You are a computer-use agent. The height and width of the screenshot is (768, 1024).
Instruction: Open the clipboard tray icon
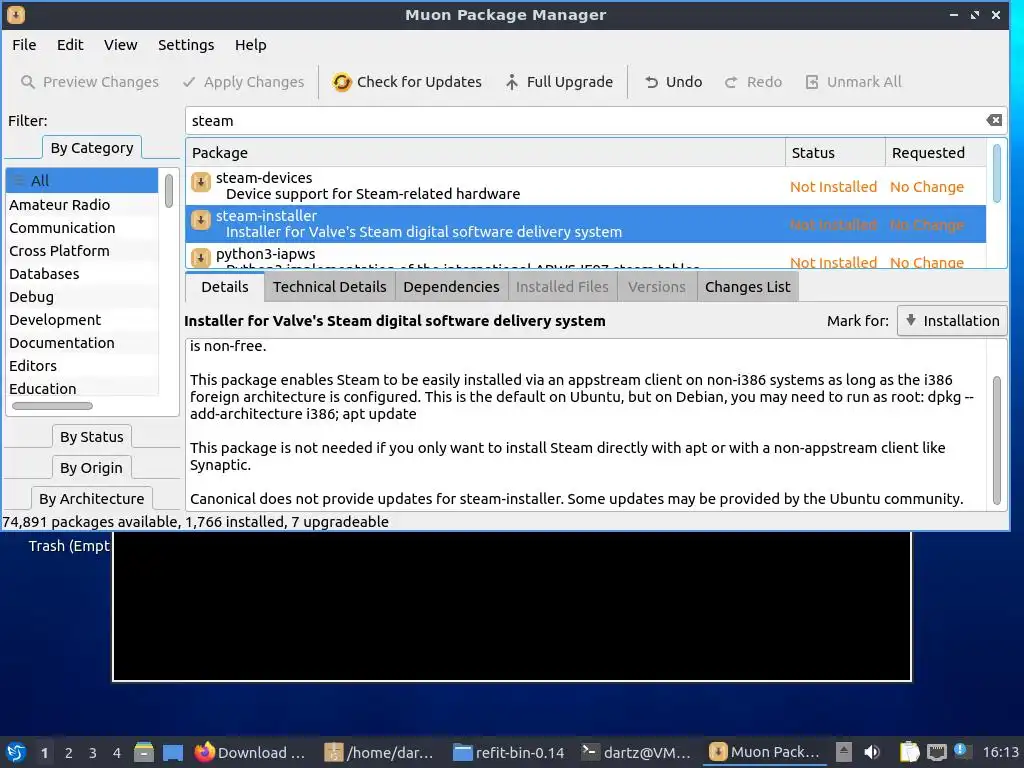click(x=909, y=752)
